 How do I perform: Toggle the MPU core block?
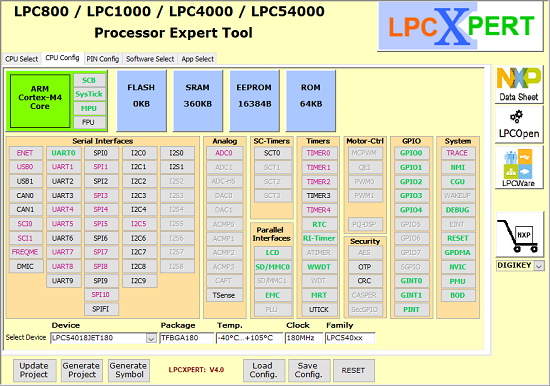point(89,108)
